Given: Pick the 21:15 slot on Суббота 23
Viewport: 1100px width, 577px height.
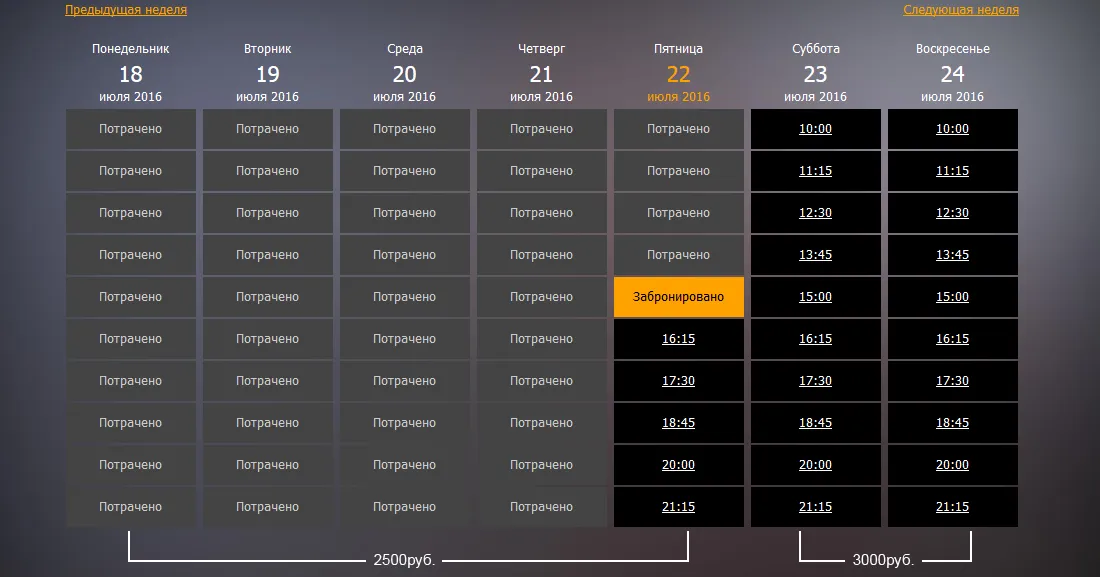Looking at the screenshot, I should coord(815,507).
